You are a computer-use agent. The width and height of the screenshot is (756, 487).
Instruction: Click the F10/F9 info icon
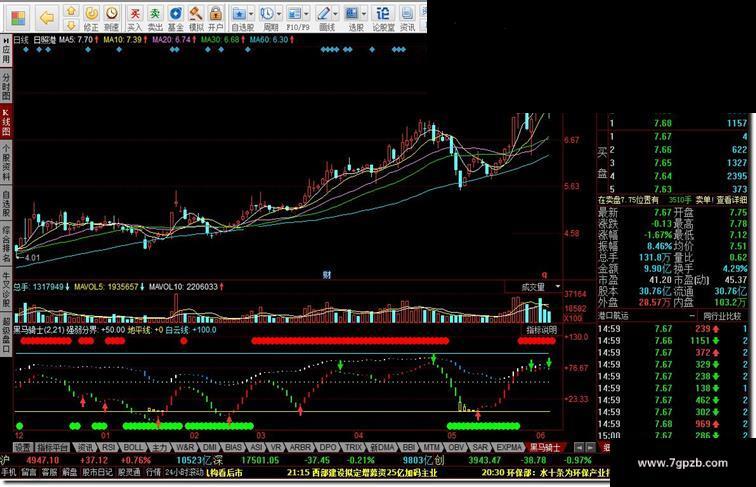pyautogui.click(x=294, y=14)
